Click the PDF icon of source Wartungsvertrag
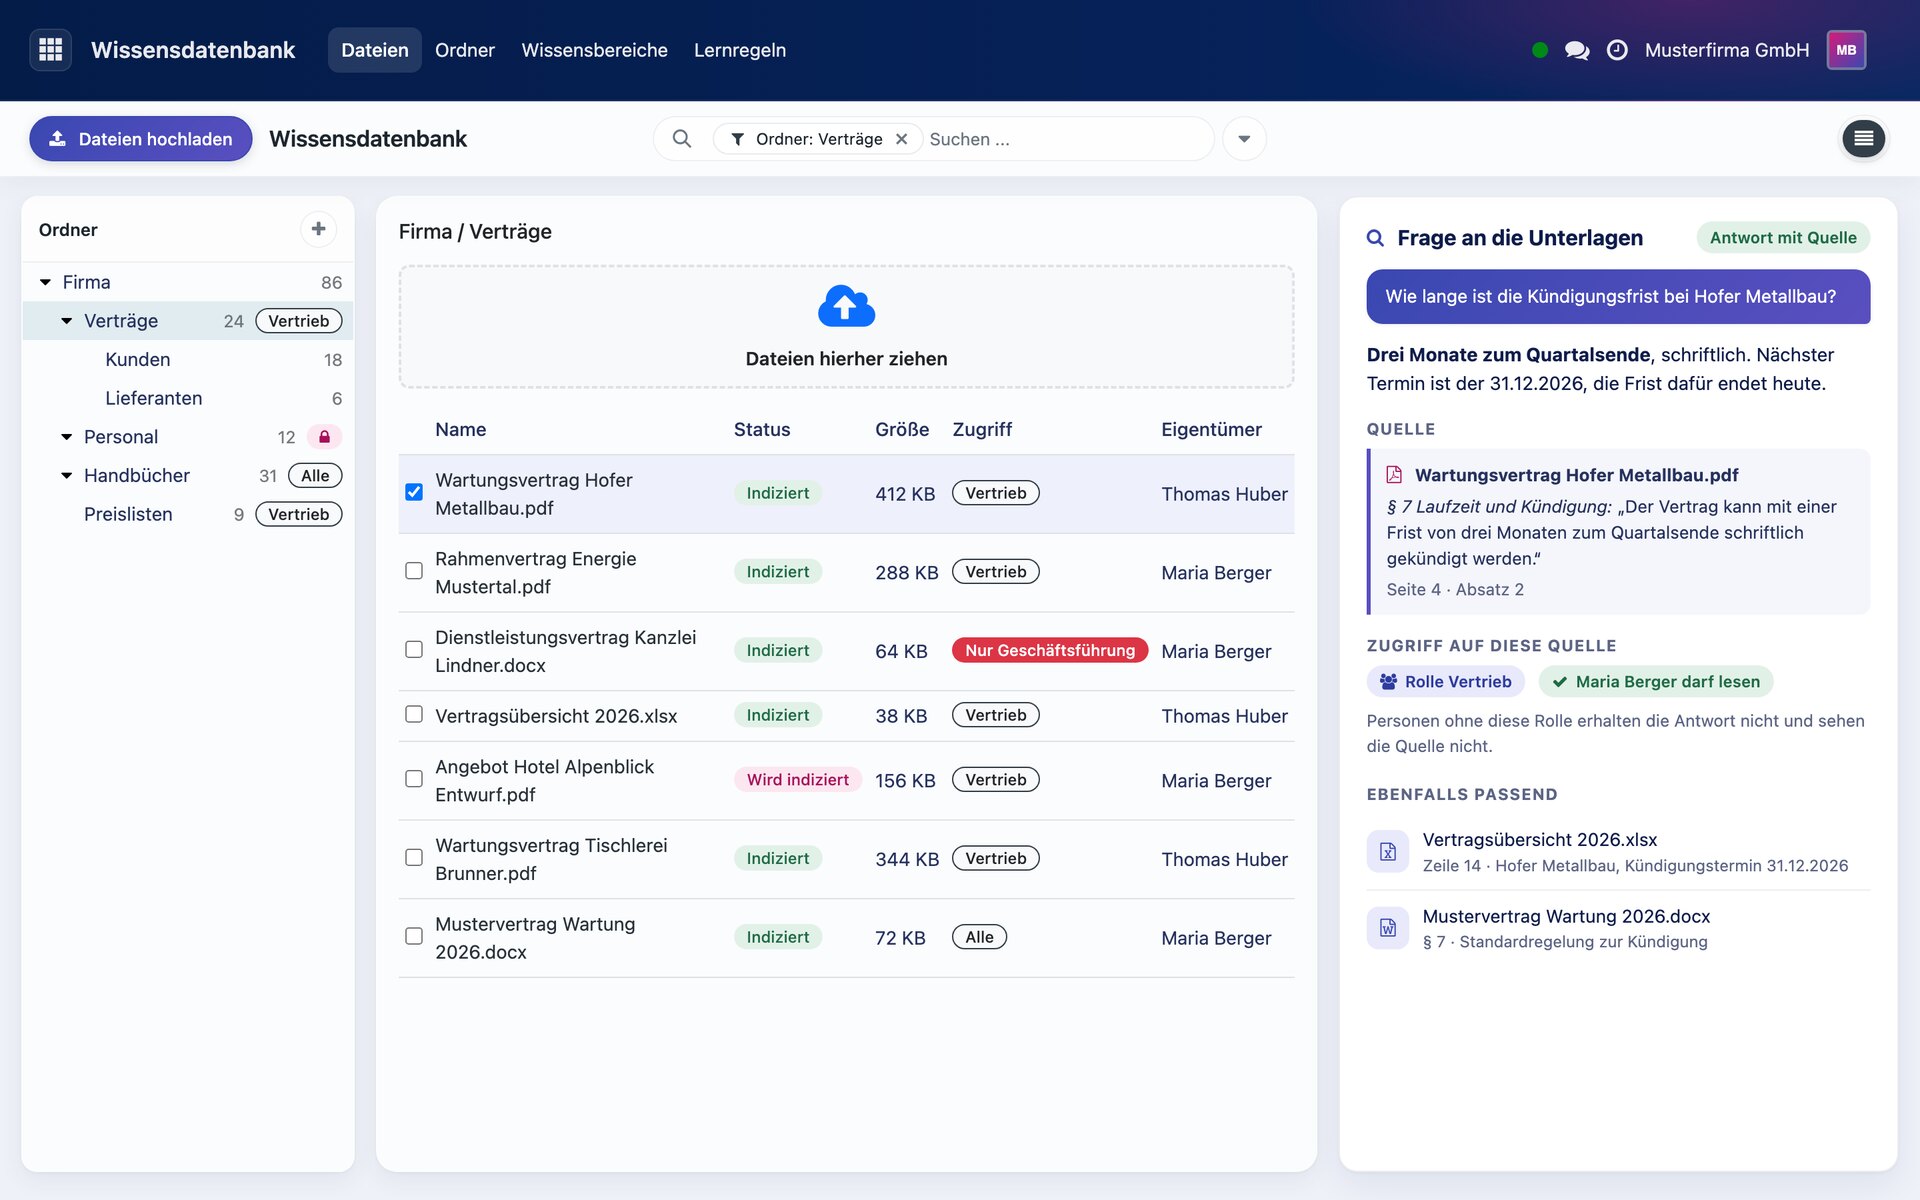The width and height of the screenshot is (1920, 1200). (x=1394, y=475)
